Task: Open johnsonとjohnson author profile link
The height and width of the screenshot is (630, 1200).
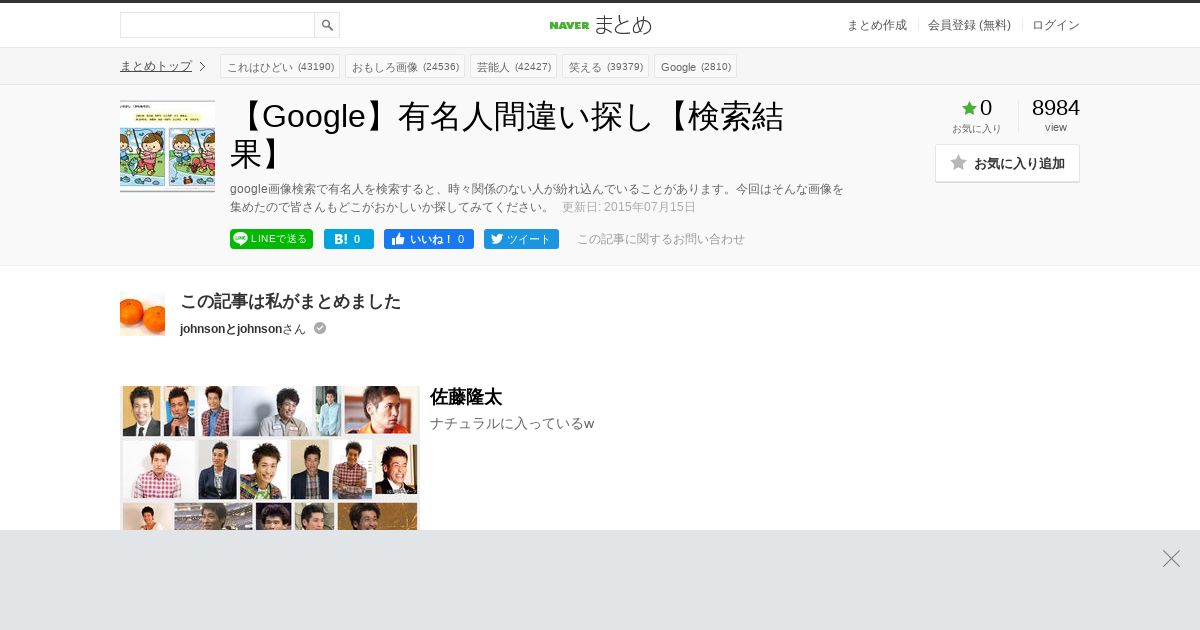Action: [x=231, y=329]
